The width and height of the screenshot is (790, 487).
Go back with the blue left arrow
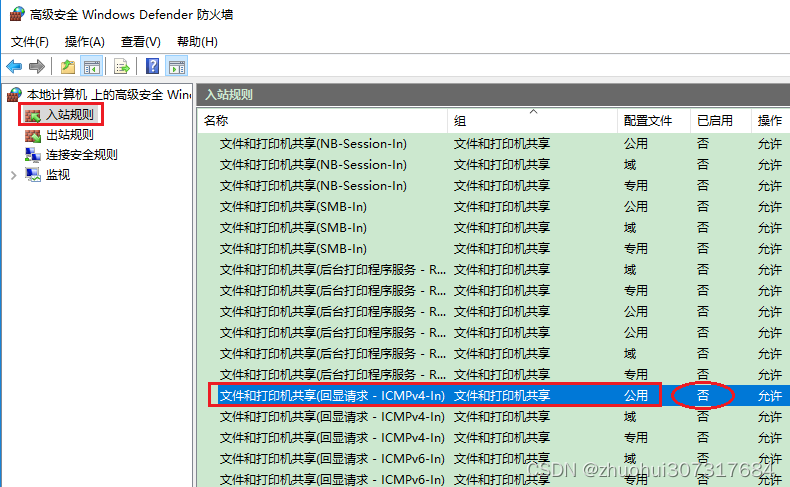14,66
